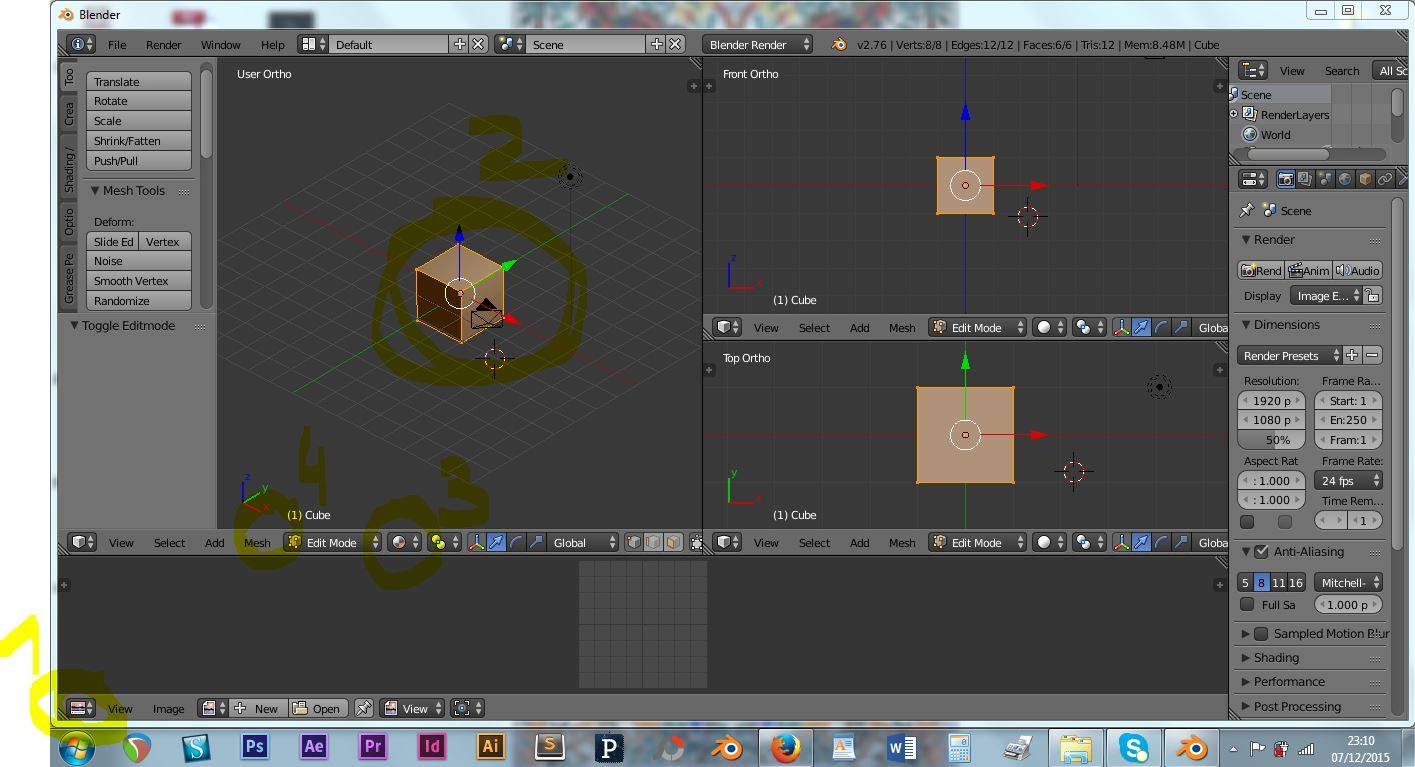
Task: Select face select mode icon
Action: coord(673,542)
